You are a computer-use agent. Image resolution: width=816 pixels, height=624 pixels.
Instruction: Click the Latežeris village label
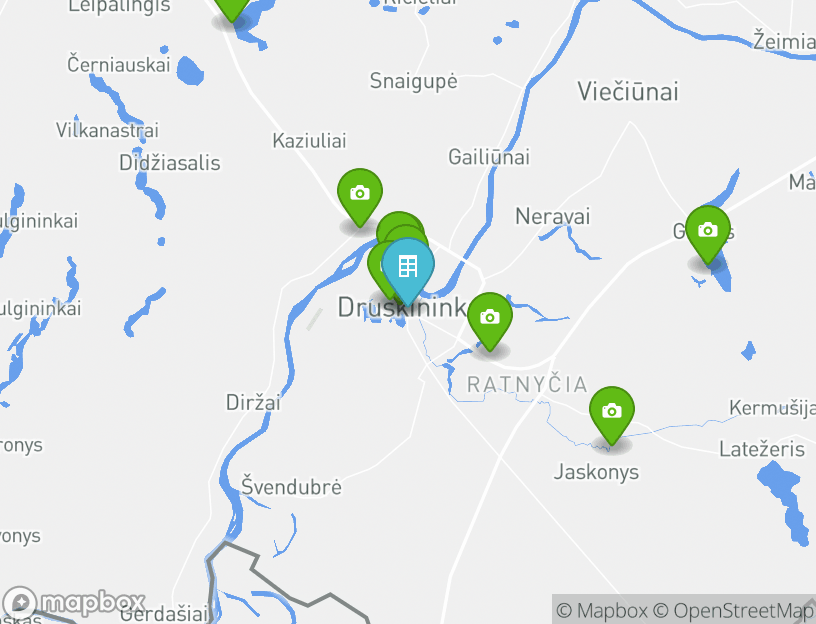tap(762, 449)
